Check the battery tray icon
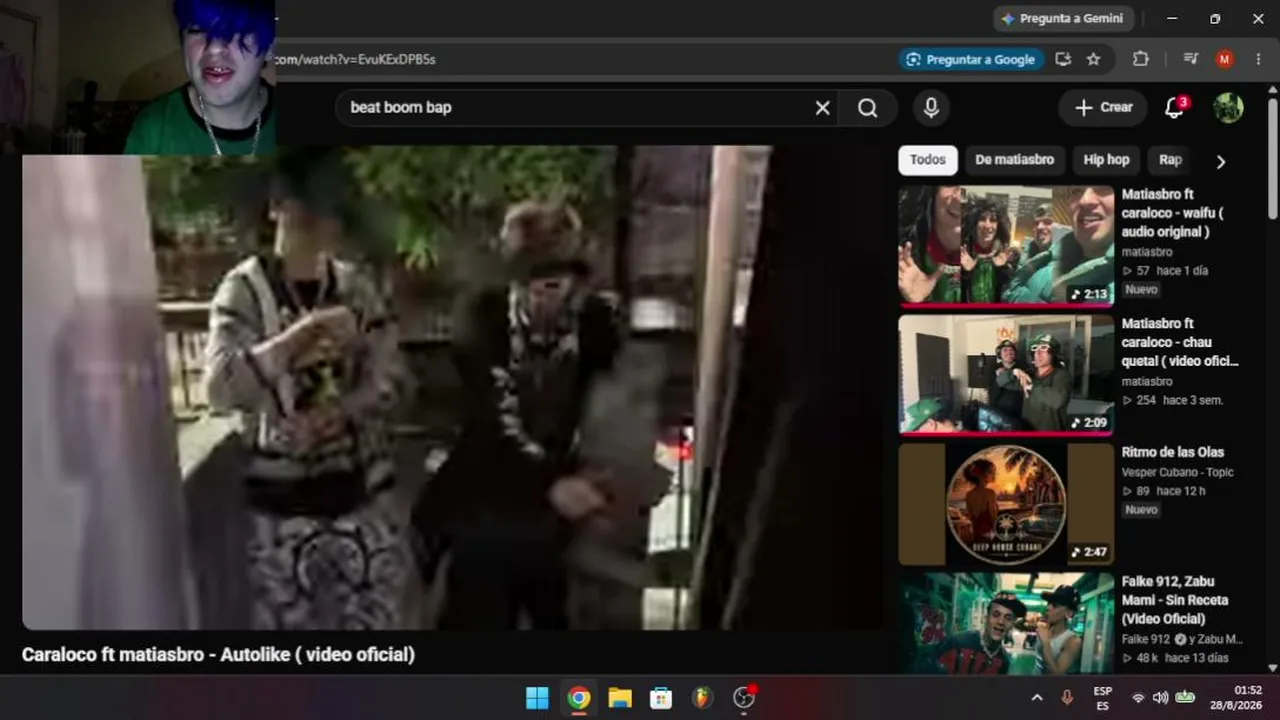 coord(1186,698)
